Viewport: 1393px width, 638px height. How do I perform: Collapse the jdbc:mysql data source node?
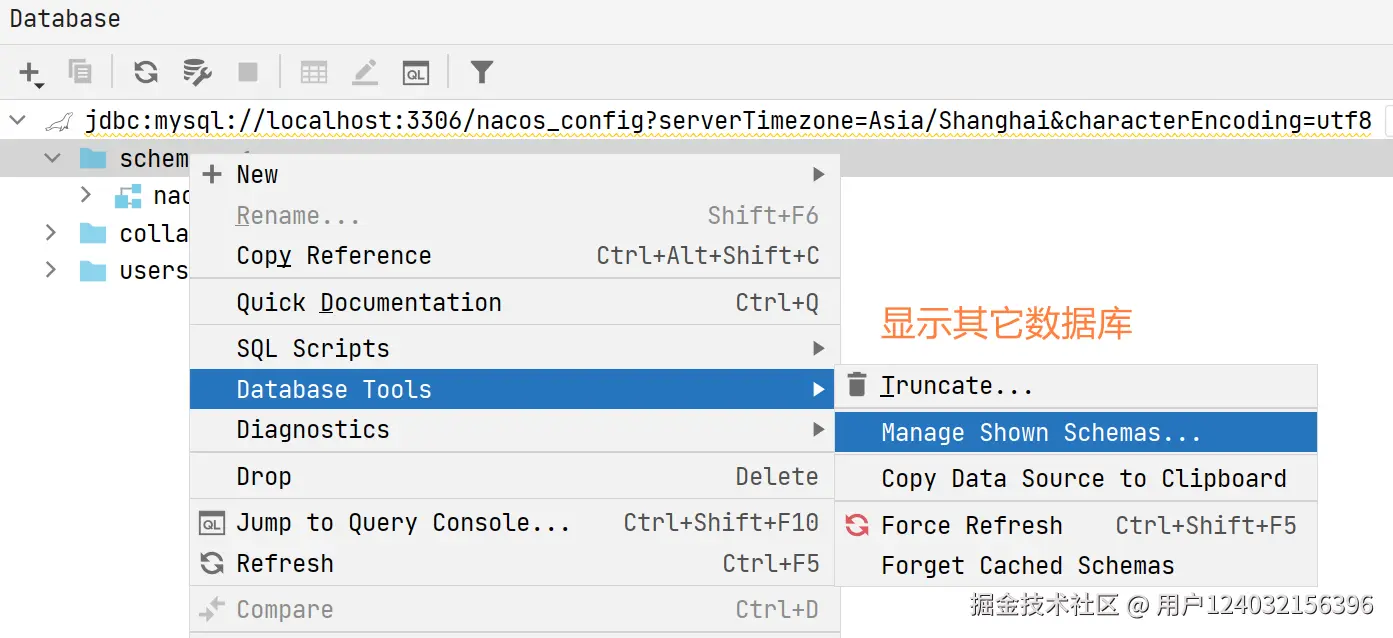(17, 121)
